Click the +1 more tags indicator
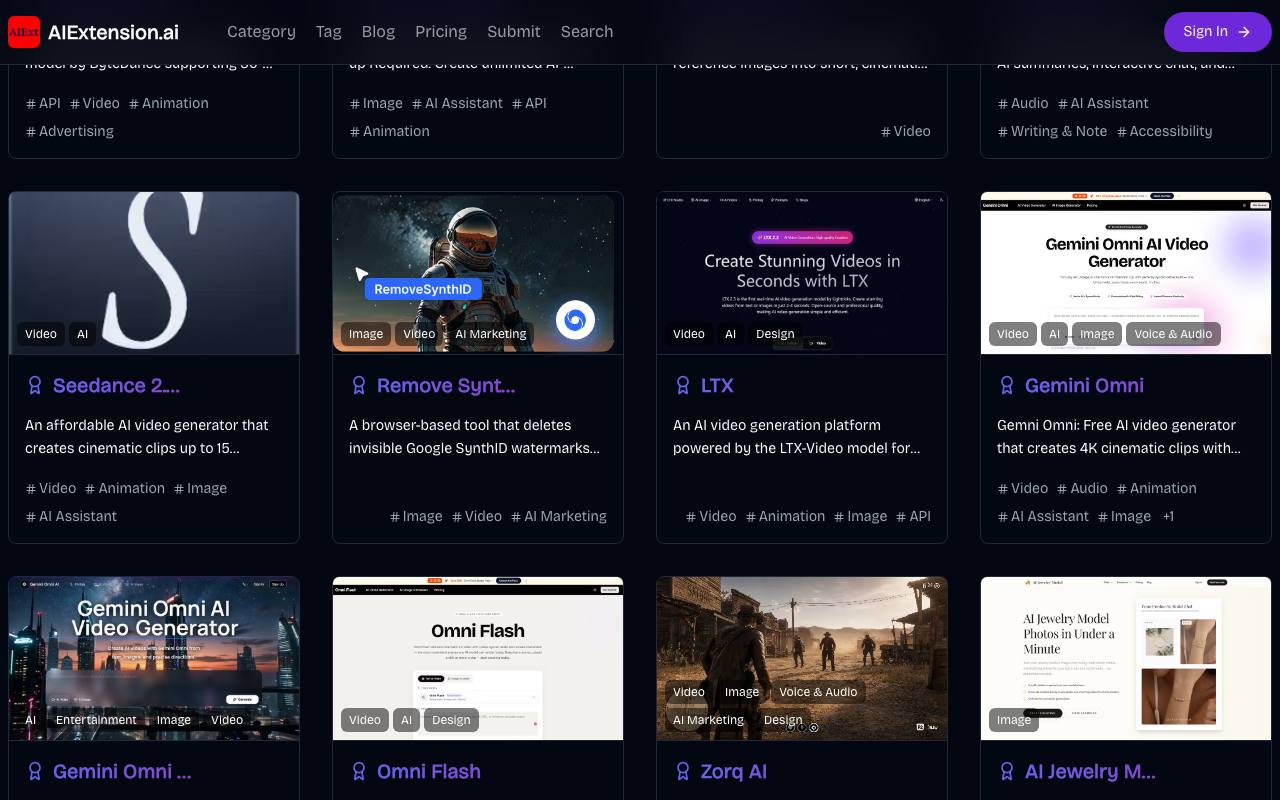 point(1168,516)
